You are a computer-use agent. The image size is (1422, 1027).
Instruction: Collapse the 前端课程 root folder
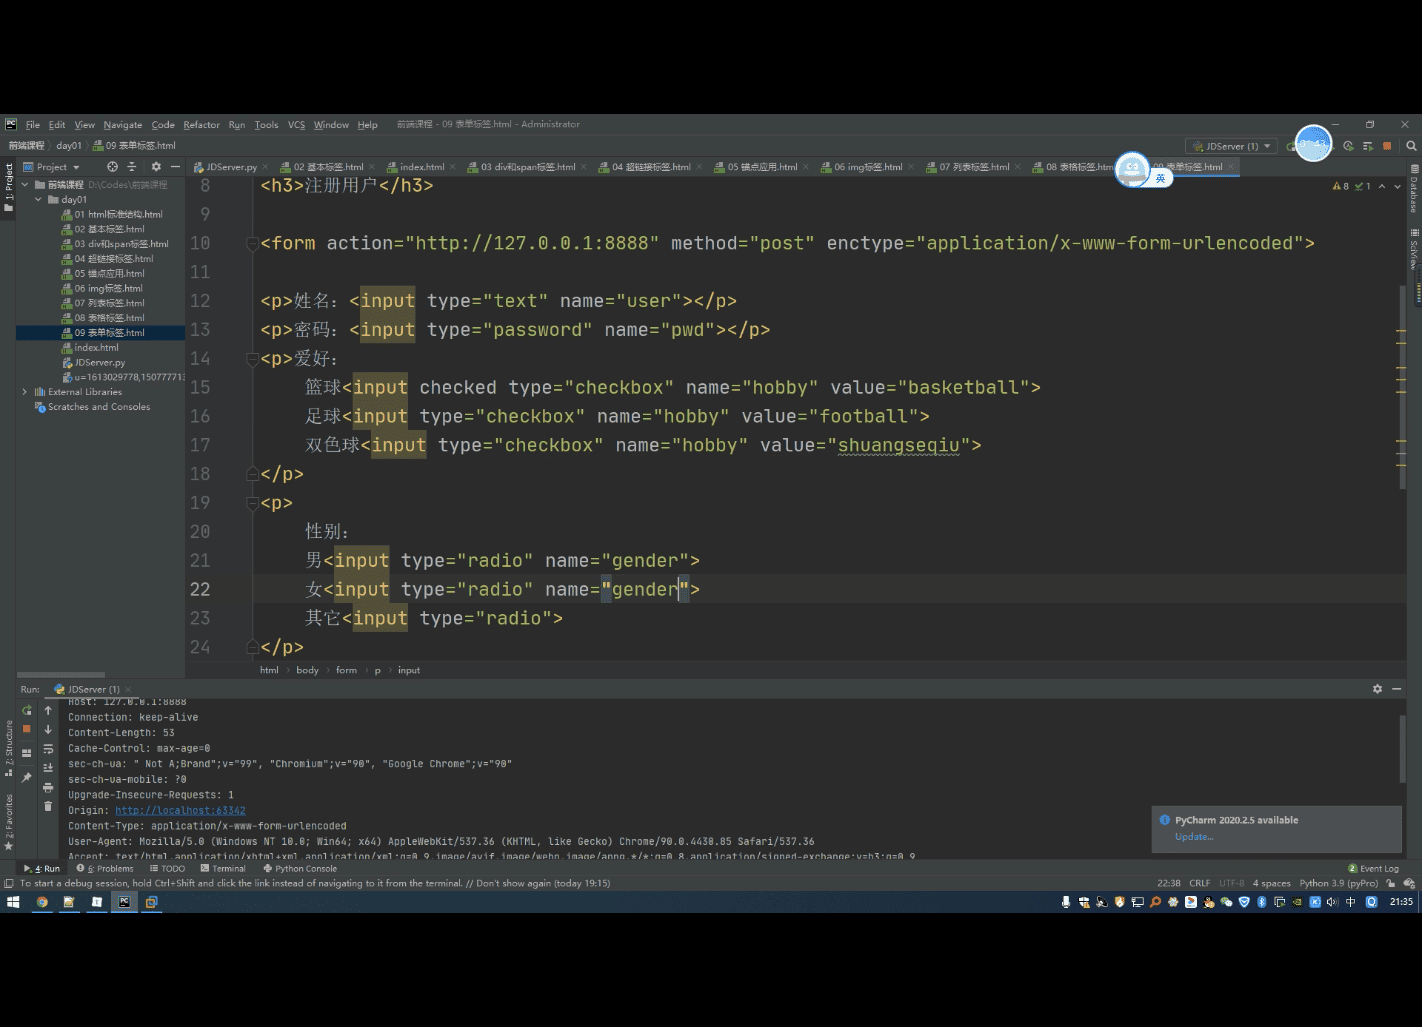click(25, 185)
